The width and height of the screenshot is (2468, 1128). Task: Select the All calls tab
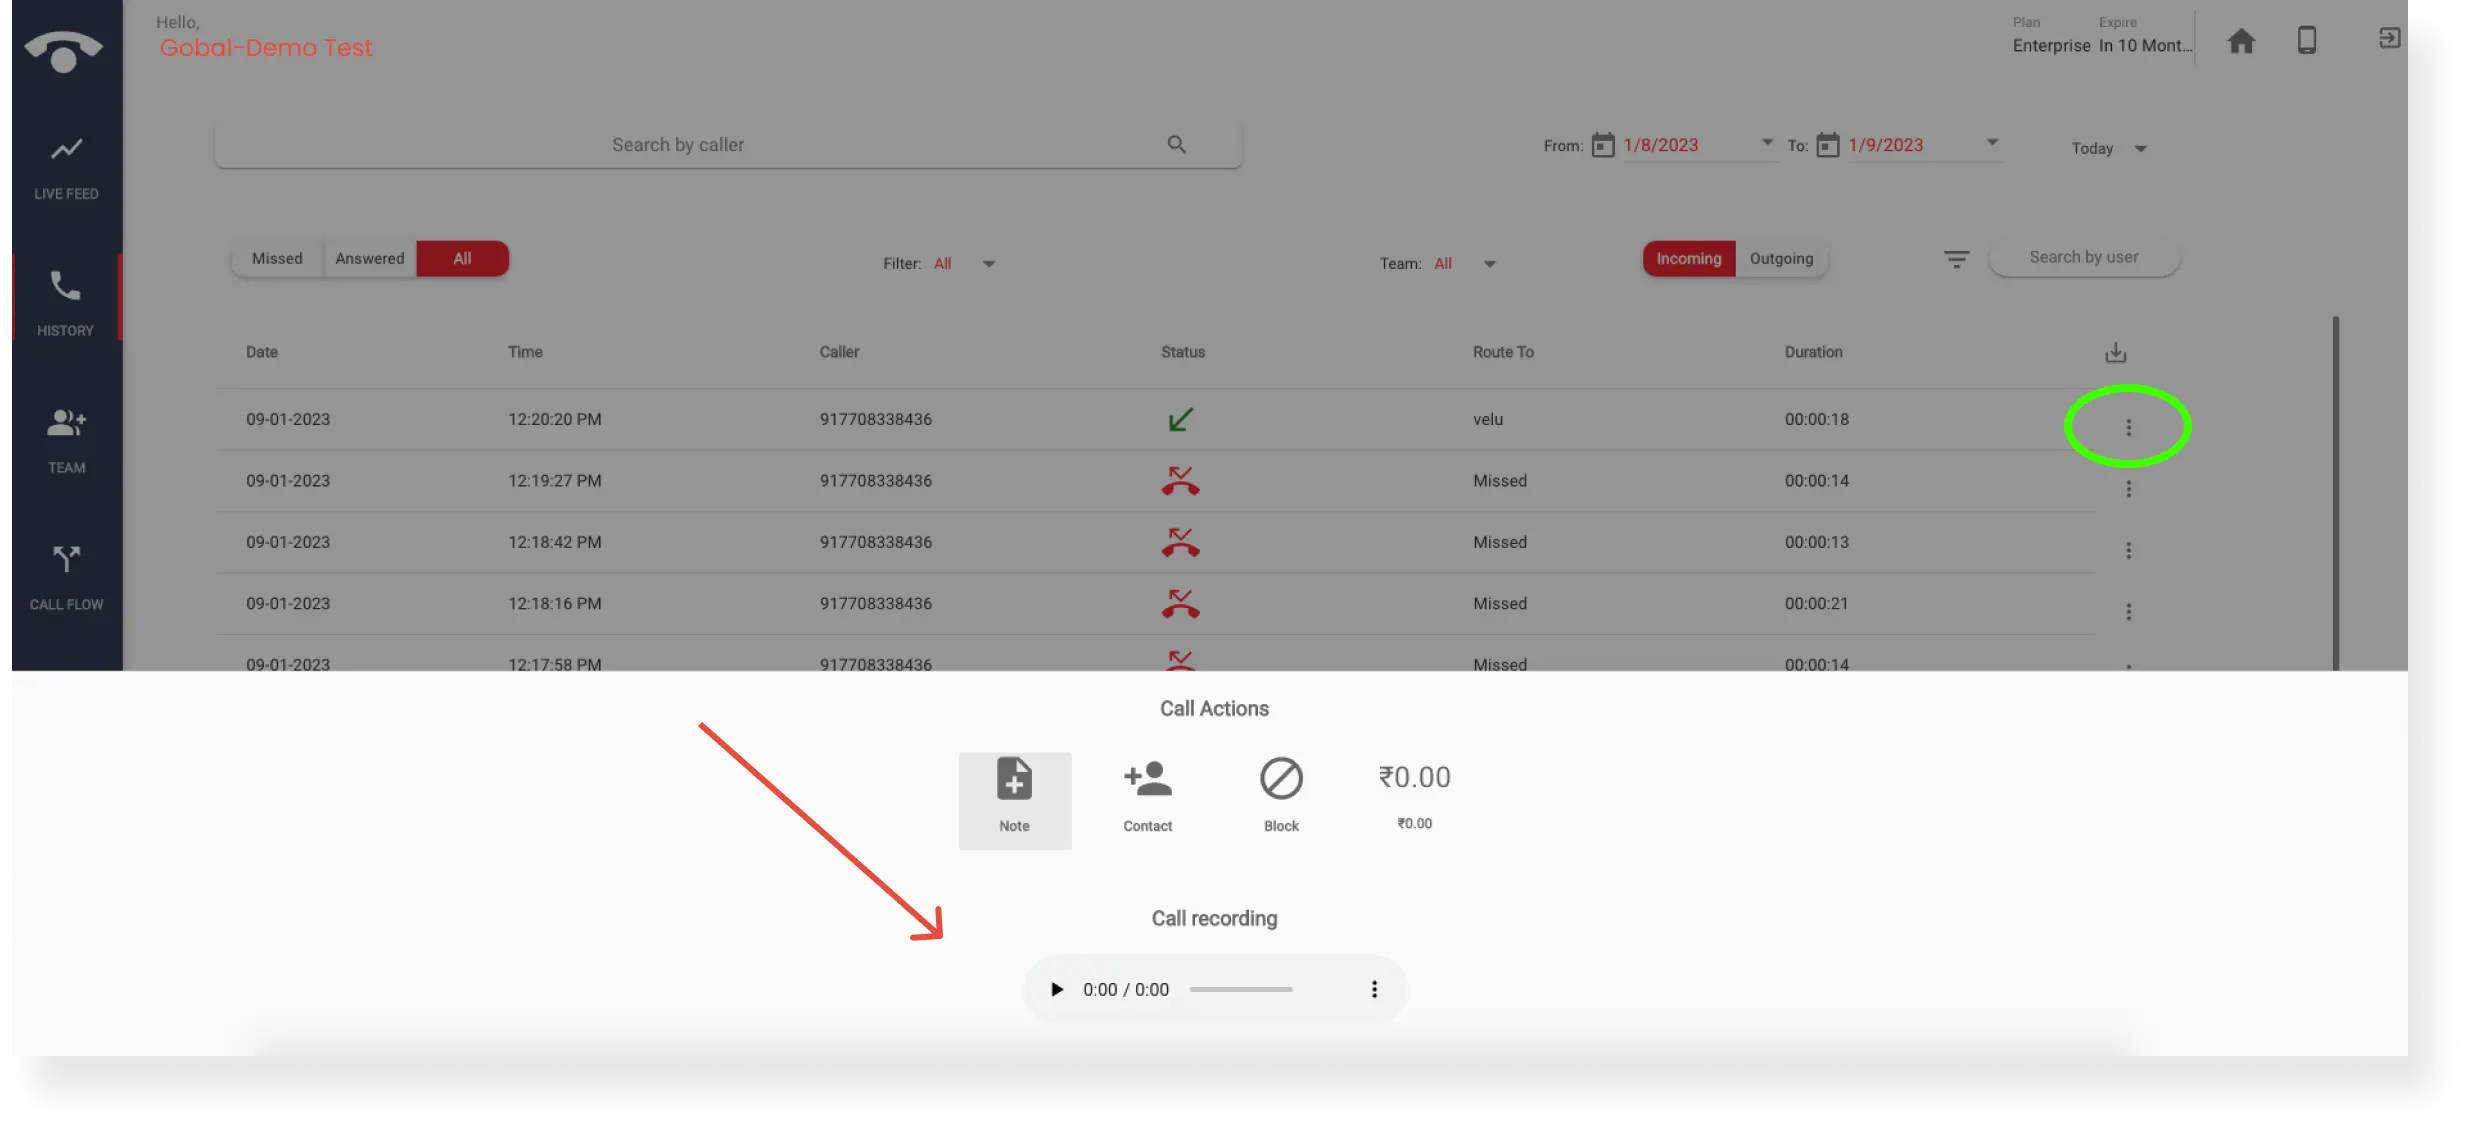461,258
